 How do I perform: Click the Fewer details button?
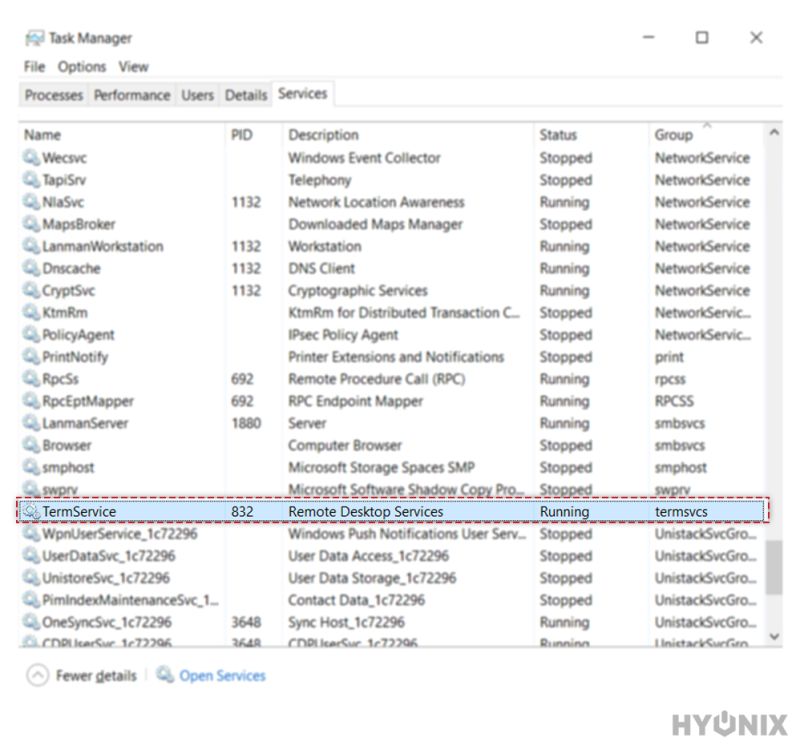click(x=97, y=676)
